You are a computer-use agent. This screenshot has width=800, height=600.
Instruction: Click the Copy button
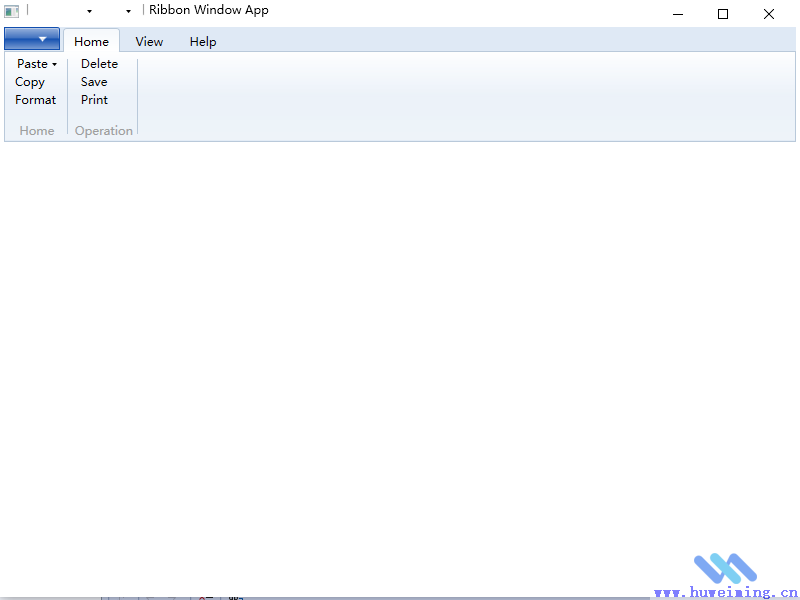point(30,82)
